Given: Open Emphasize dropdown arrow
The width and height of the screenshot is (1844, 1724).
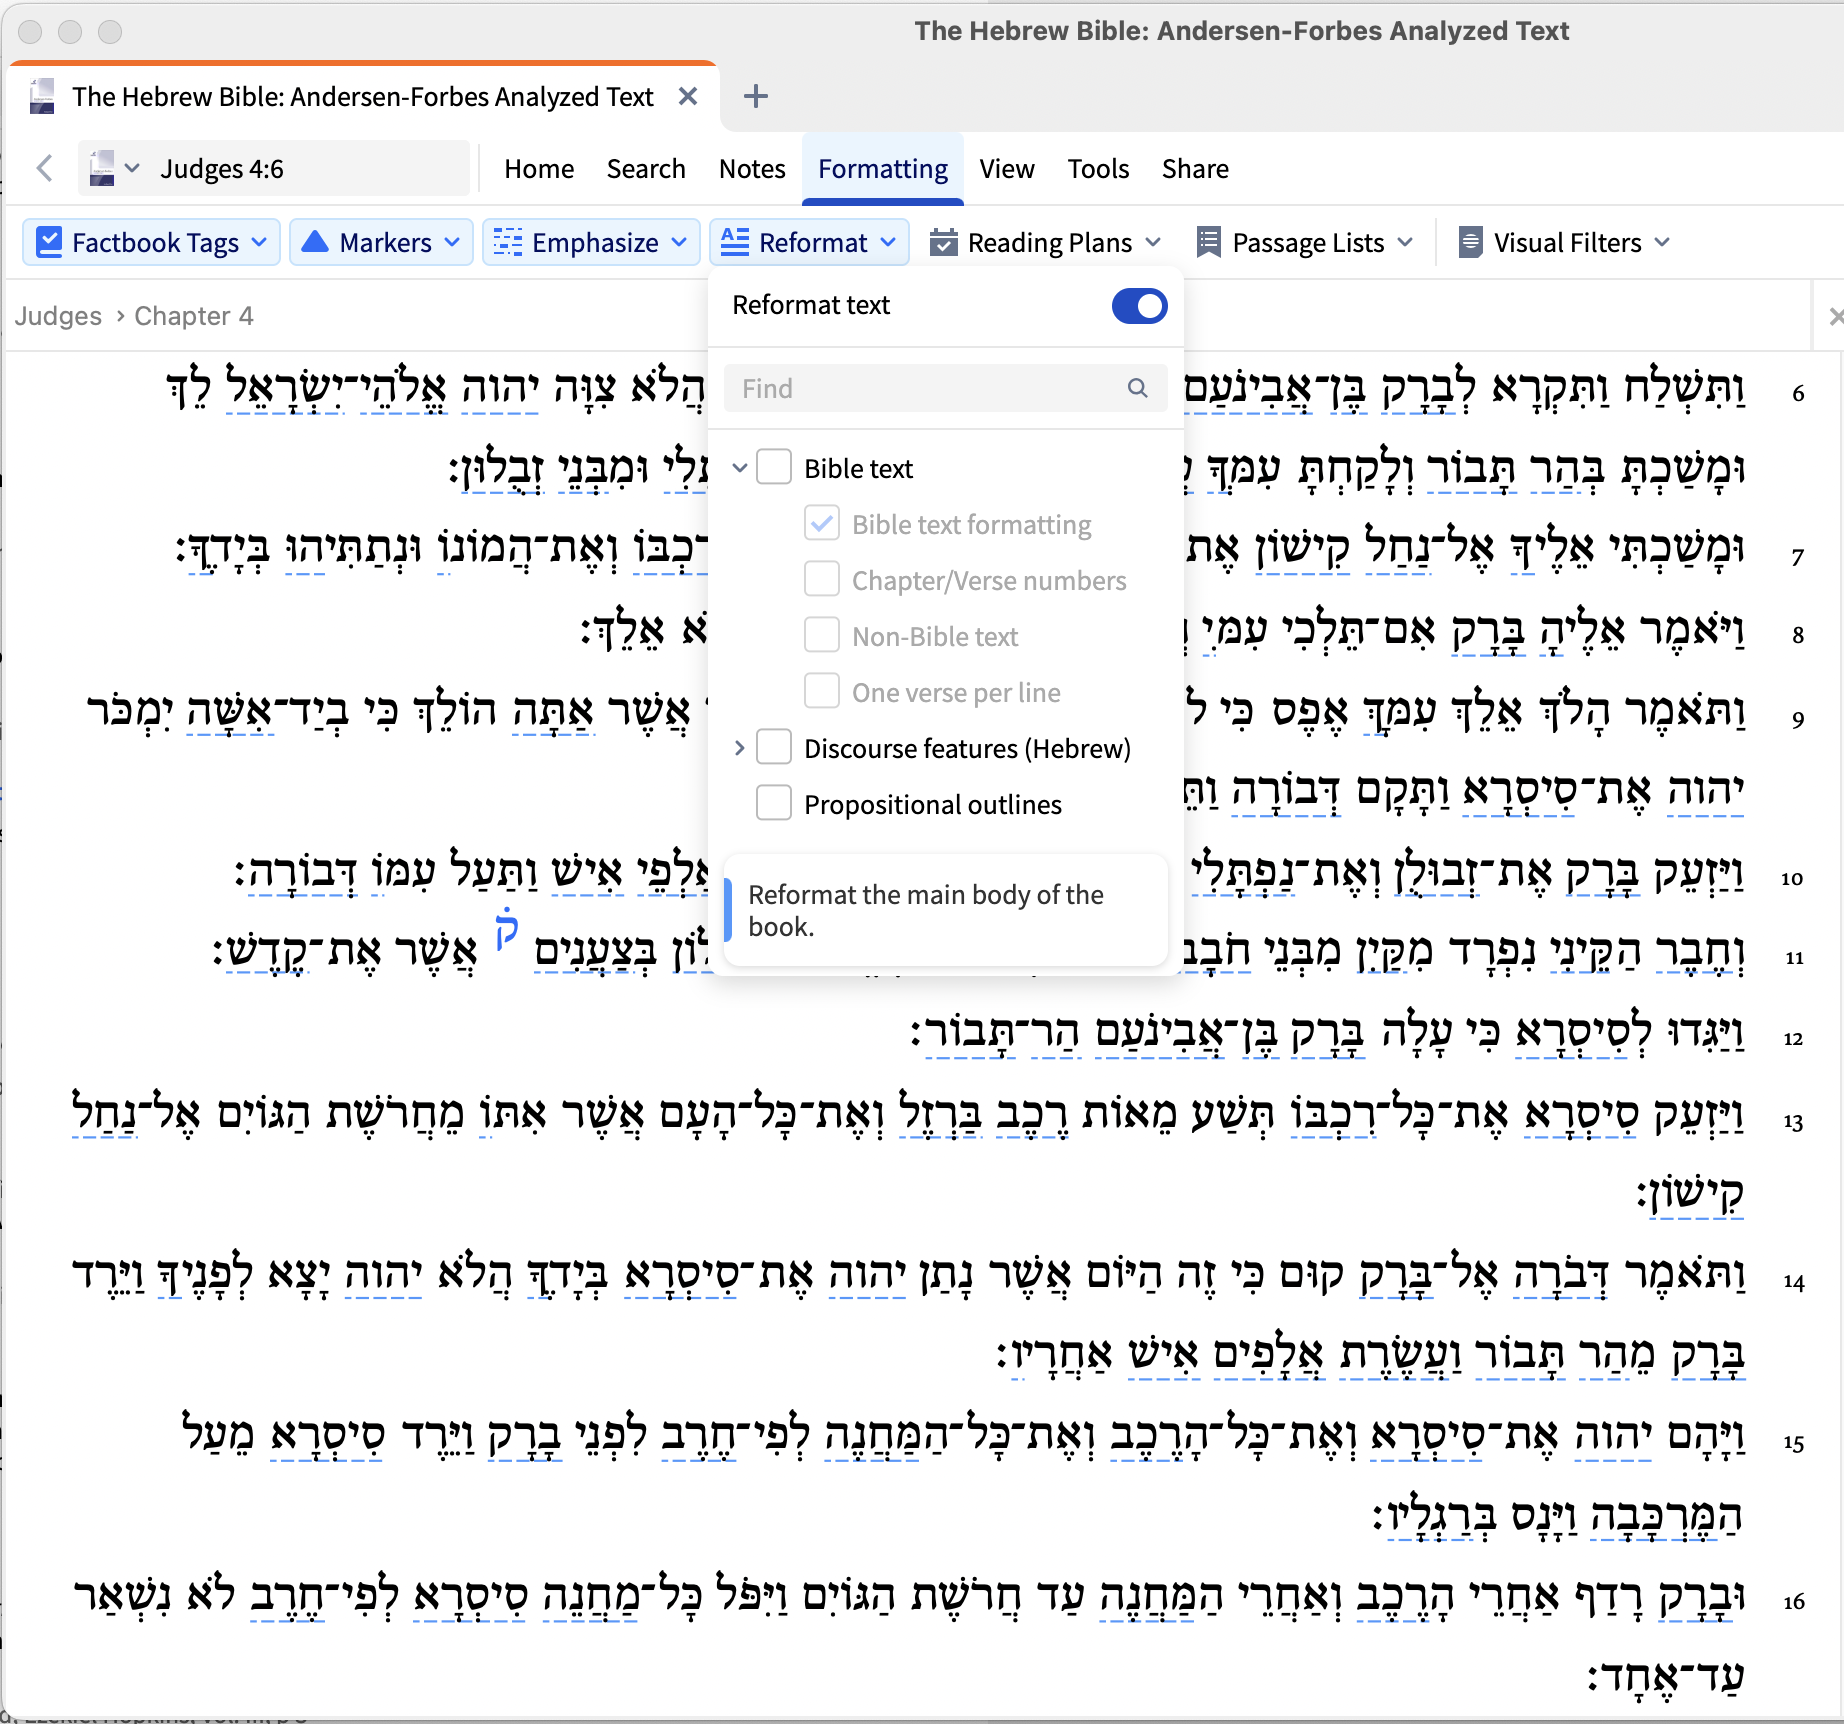Looking at the screenshot, I should point(679,242).
